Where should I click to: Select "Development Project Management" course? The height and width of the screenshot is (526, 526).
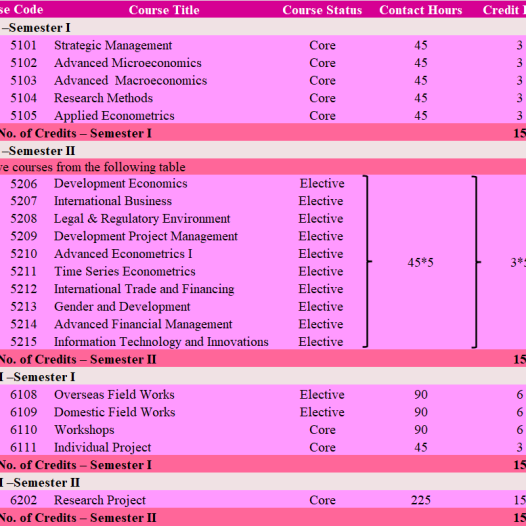coord(146,236)
